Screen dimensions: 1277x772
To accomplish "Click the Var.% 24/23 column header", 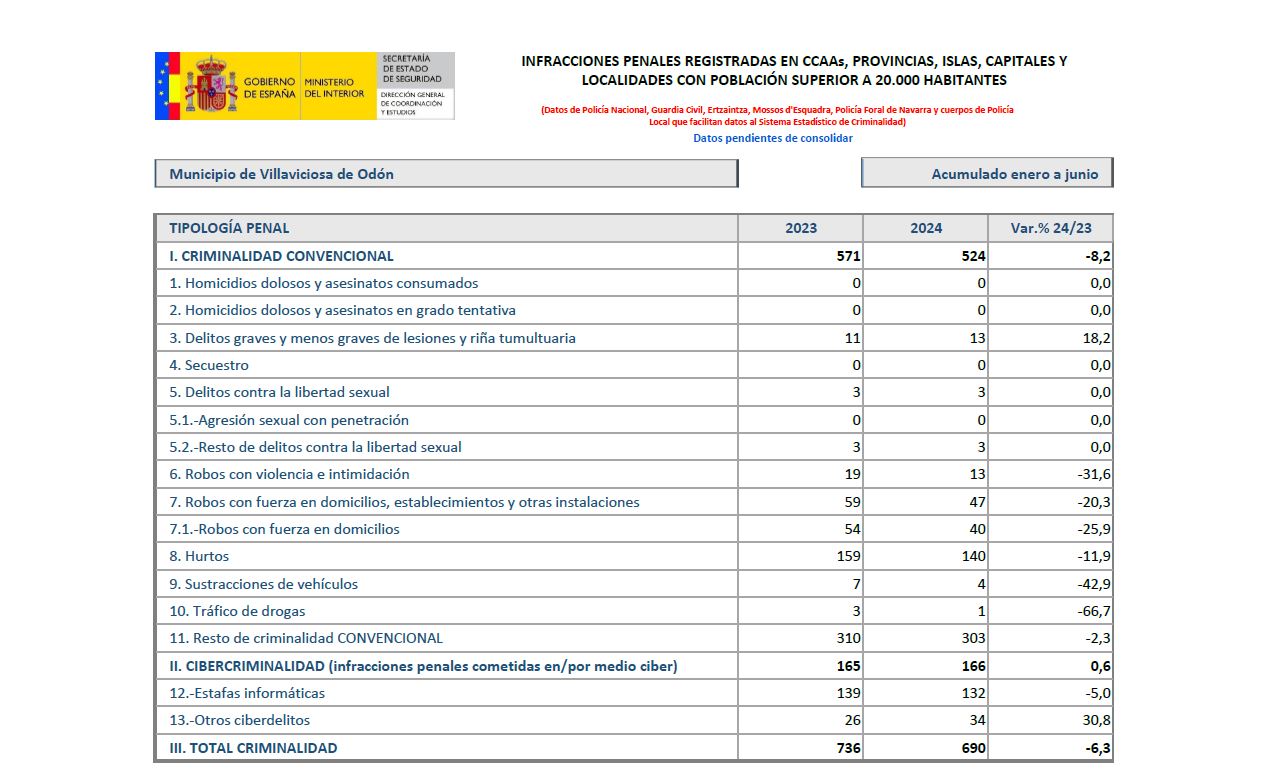I will coord(1050,228).
